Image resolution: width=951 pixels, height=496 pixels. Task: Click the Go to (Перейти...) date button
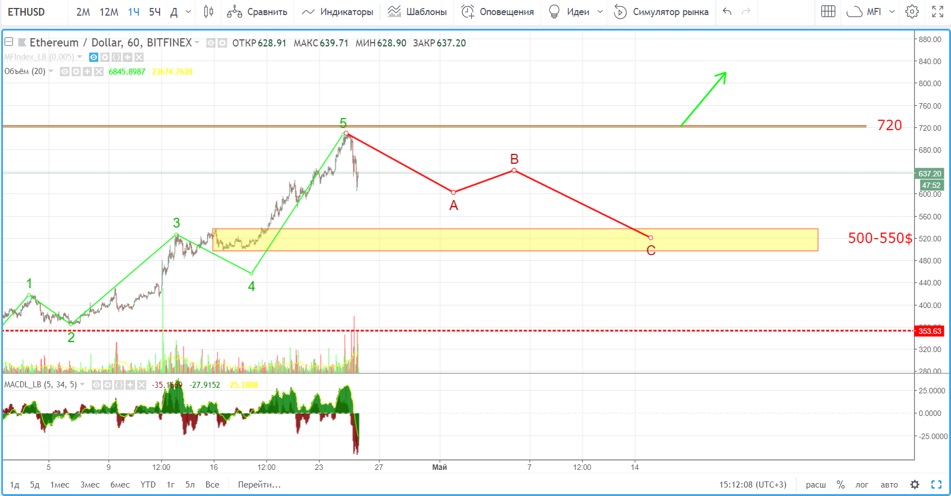[261, 485]
